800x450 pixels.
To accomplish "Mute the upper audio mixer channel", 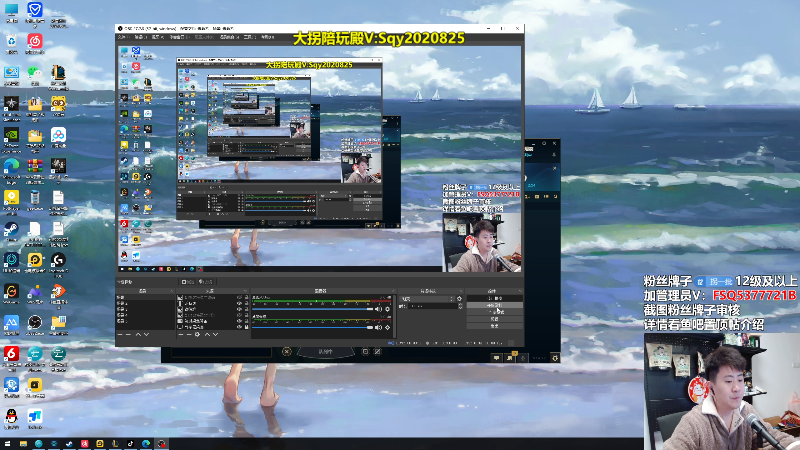I will (379, 309).
